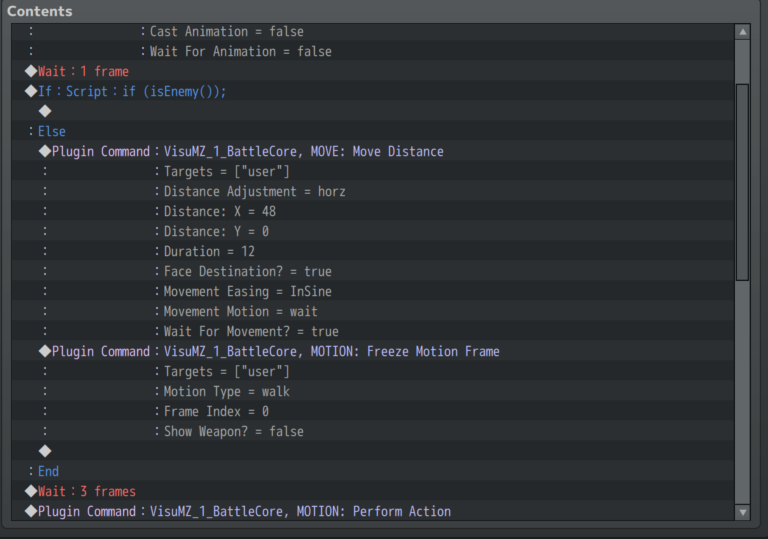
Task: Select the Else branch line
Action: click(x=373, y=131)
